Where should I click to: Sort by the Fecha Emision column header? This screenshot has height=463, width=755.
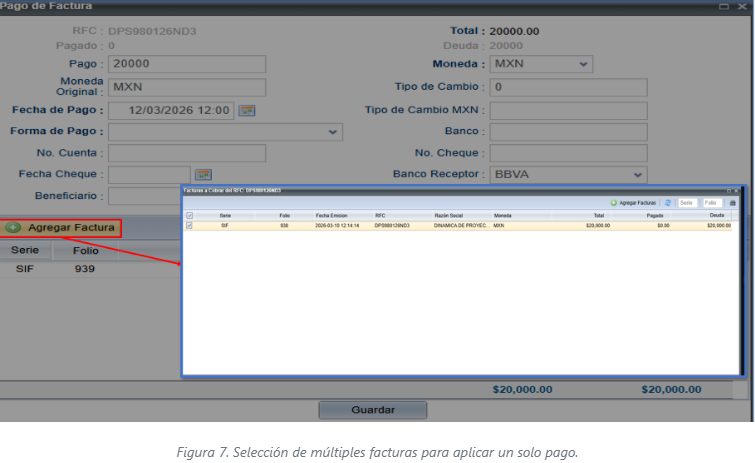(x=330, y=215)
